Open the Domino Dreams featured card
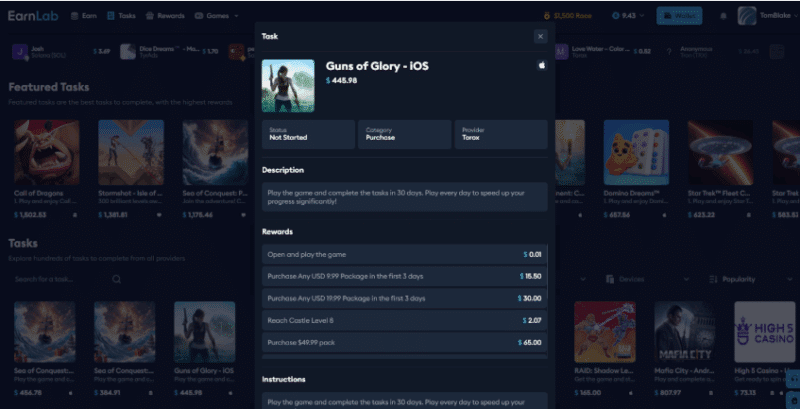The width and height of the screenshot is (800, 409). [636, 169]
